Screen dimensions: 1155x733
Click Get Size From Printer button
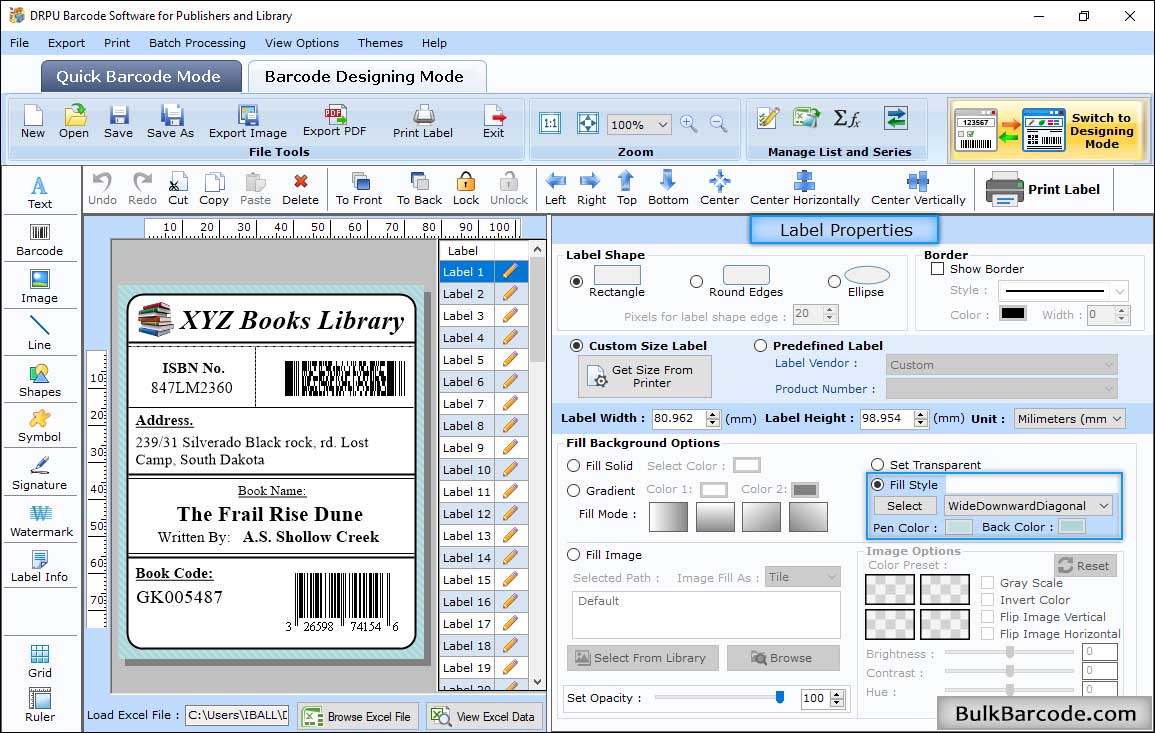coord(645,376)
